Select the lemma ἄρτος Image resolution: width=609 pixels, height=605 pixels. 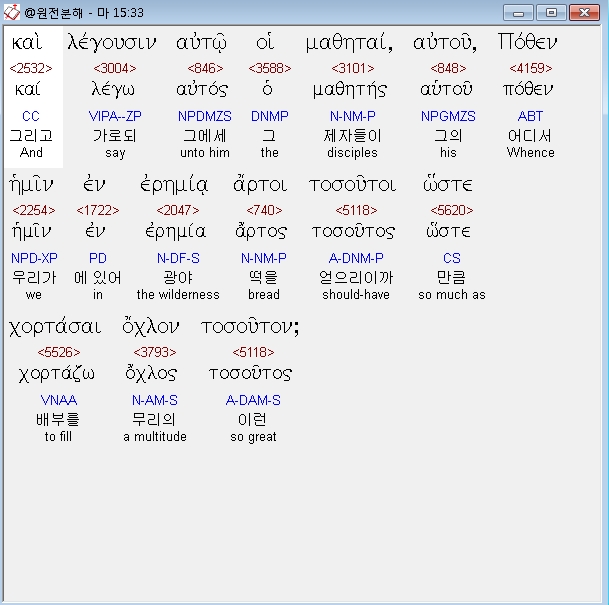(261, 231)
